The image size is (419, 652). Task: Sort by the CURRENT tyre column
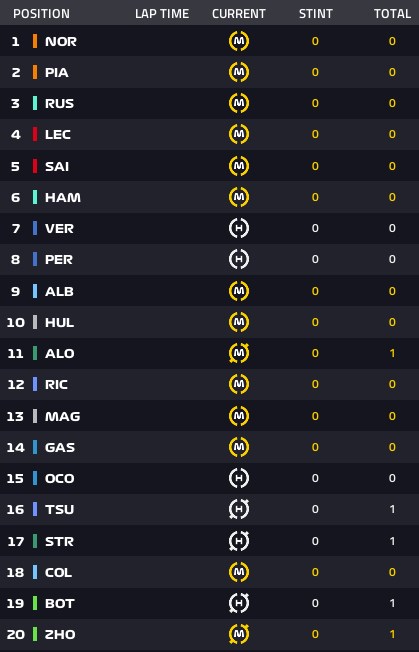[239, 14]
